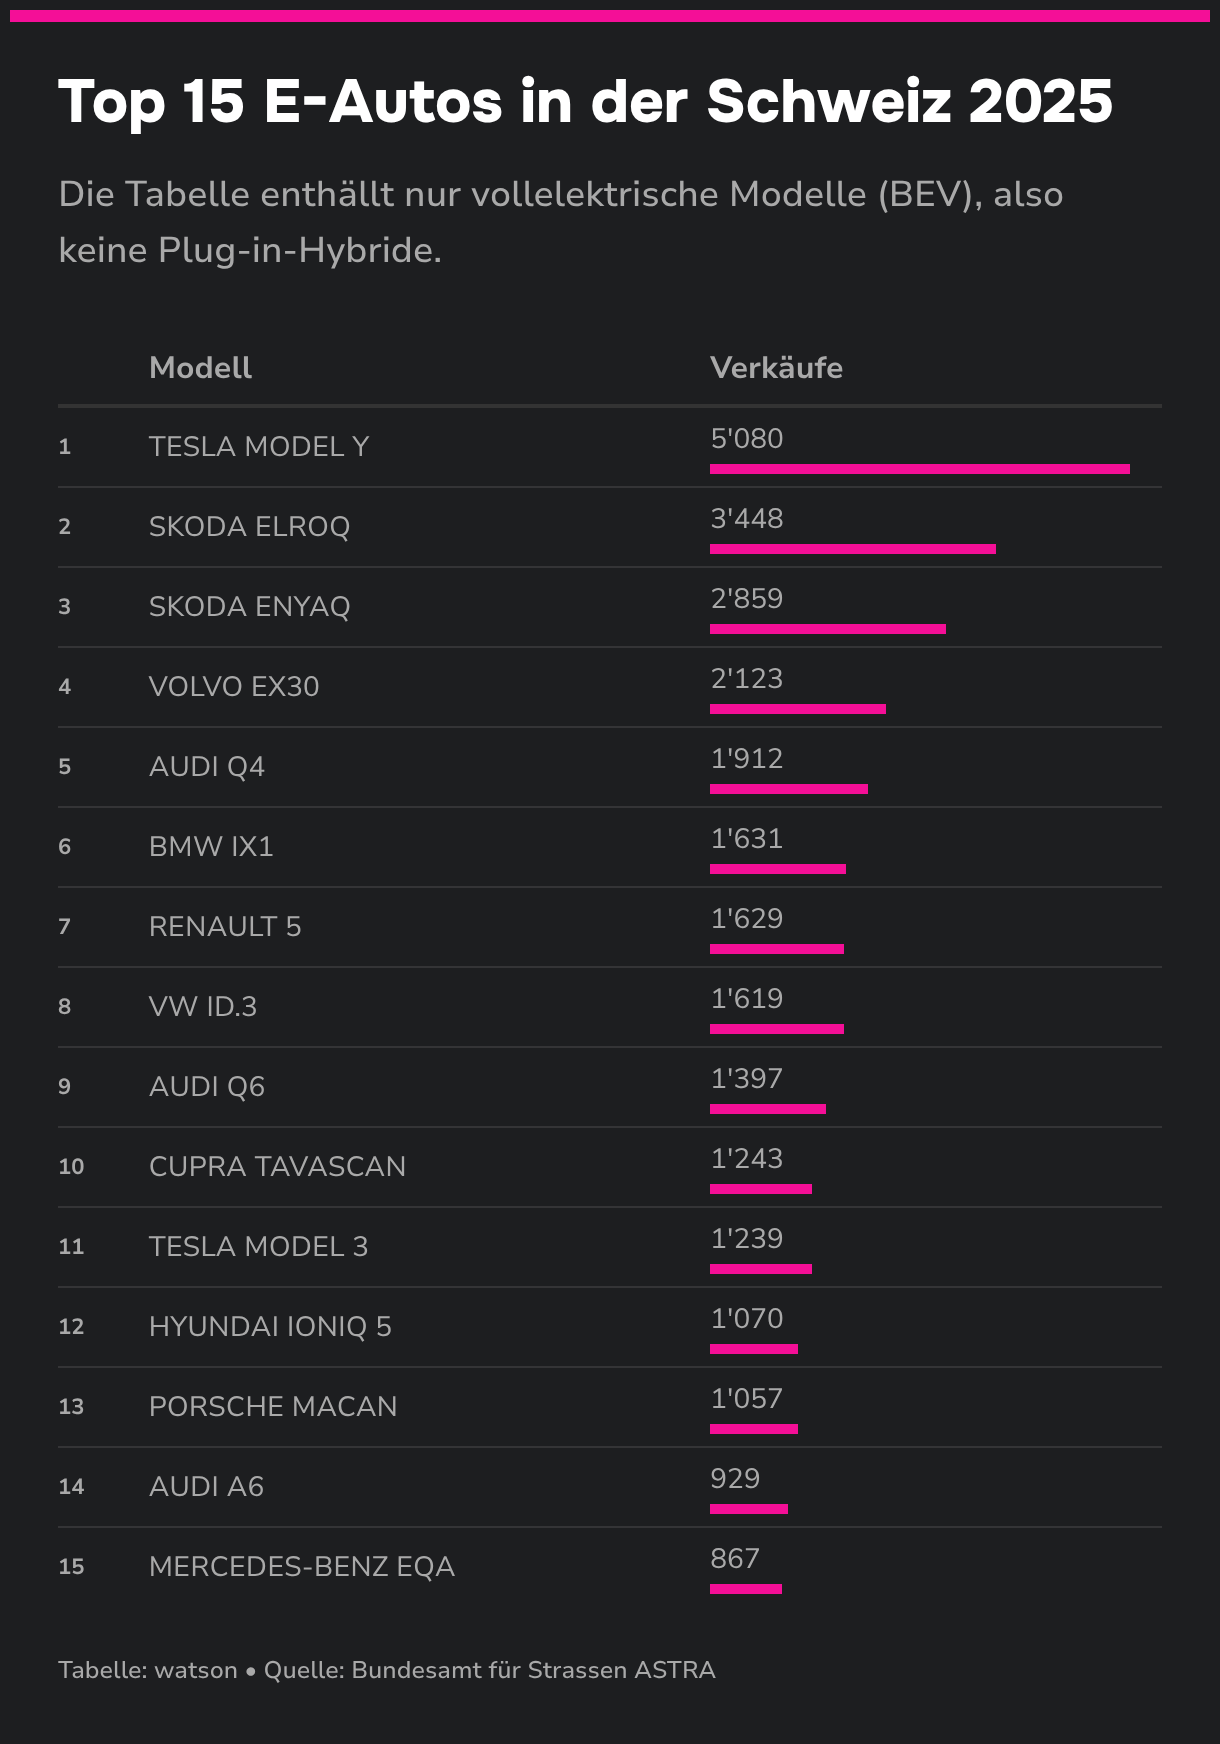The height and width of the screenshot is (1744, 1220).
Task: Click the Bundesamt für Strassen ASTRA source text
Action: point(533,1670)
